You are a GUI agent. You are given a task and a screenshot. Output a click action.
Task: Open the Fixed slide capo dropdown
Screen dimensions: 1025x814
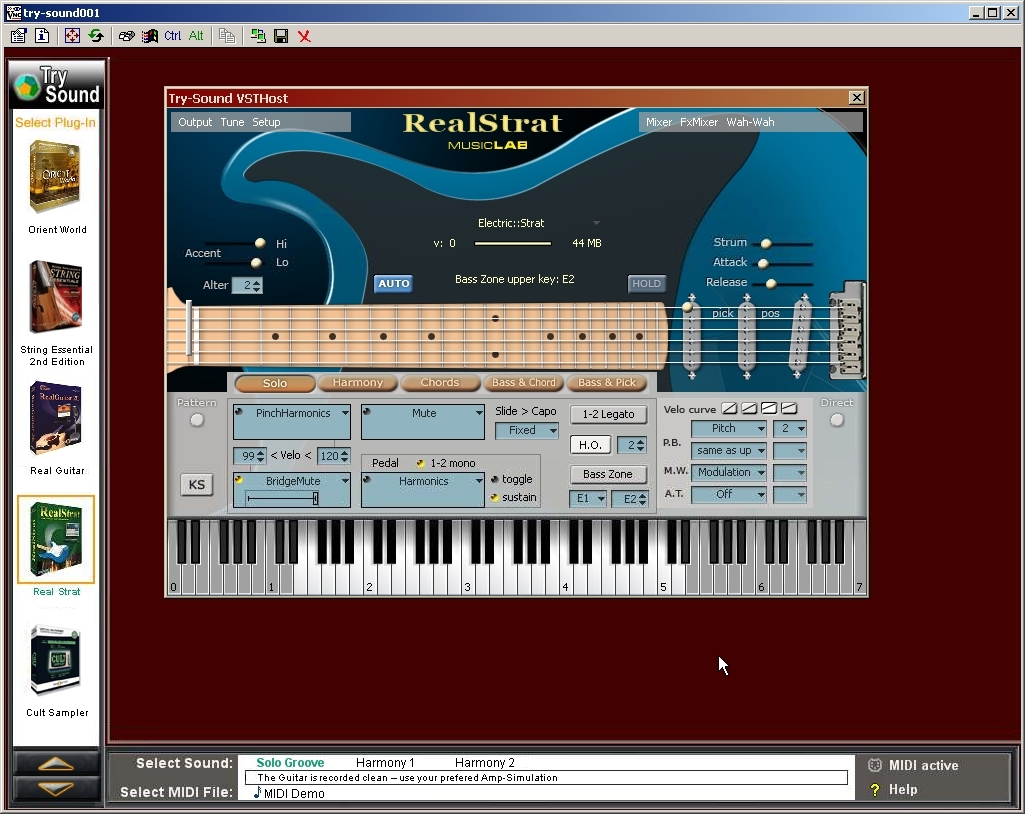click(x=526, y=430)
